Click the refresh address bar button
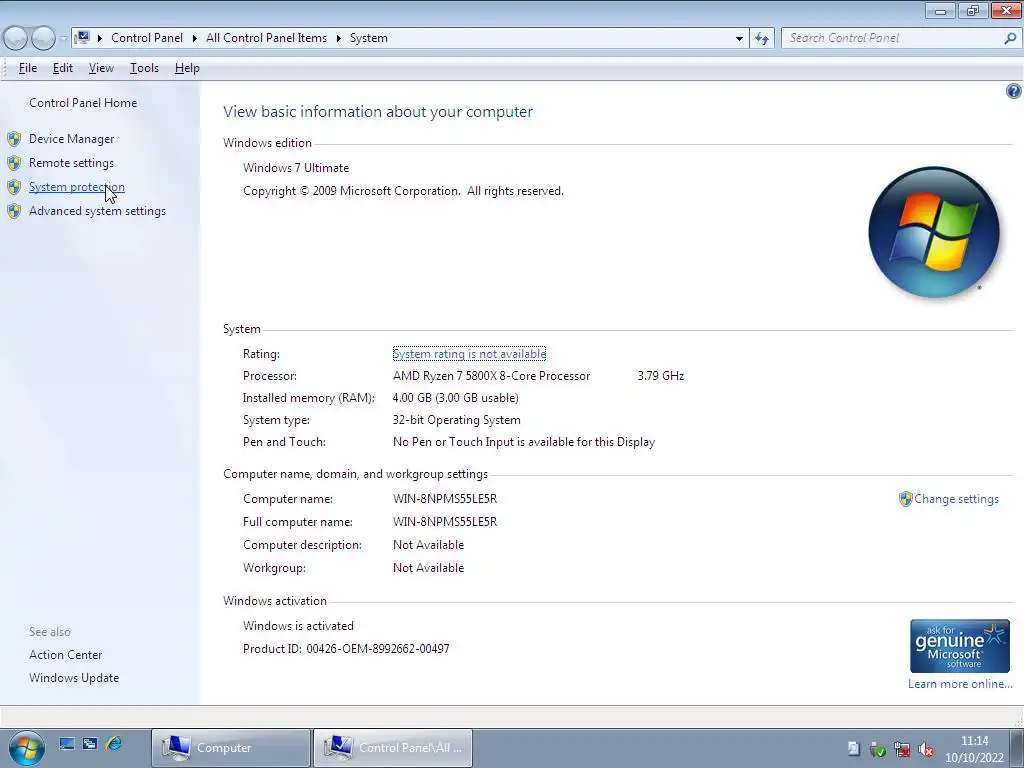The image size is (1024, 768). point(762,38)
